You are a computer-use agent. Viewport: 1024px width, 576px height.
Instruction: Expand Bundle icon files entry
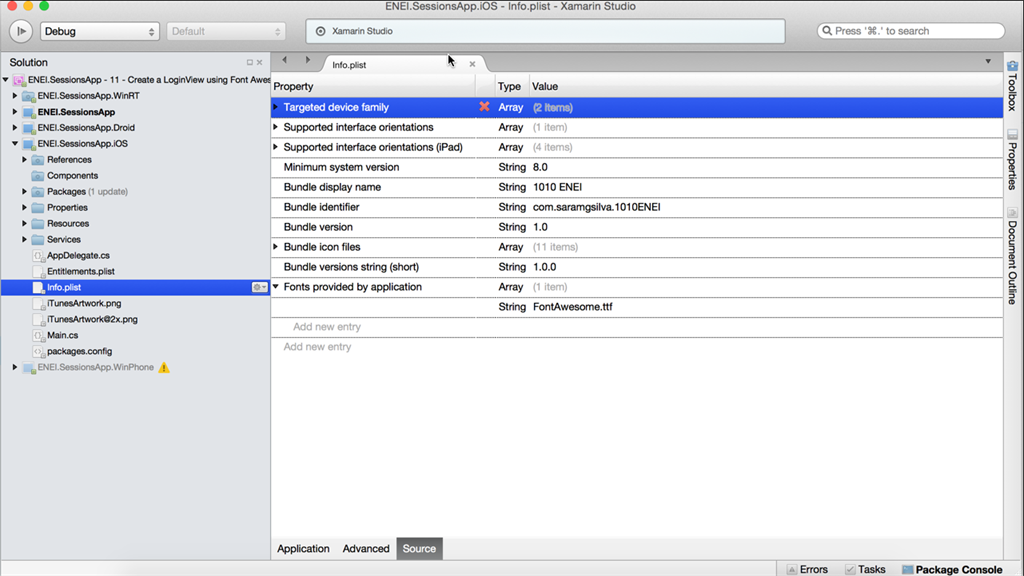click(276, 247)
